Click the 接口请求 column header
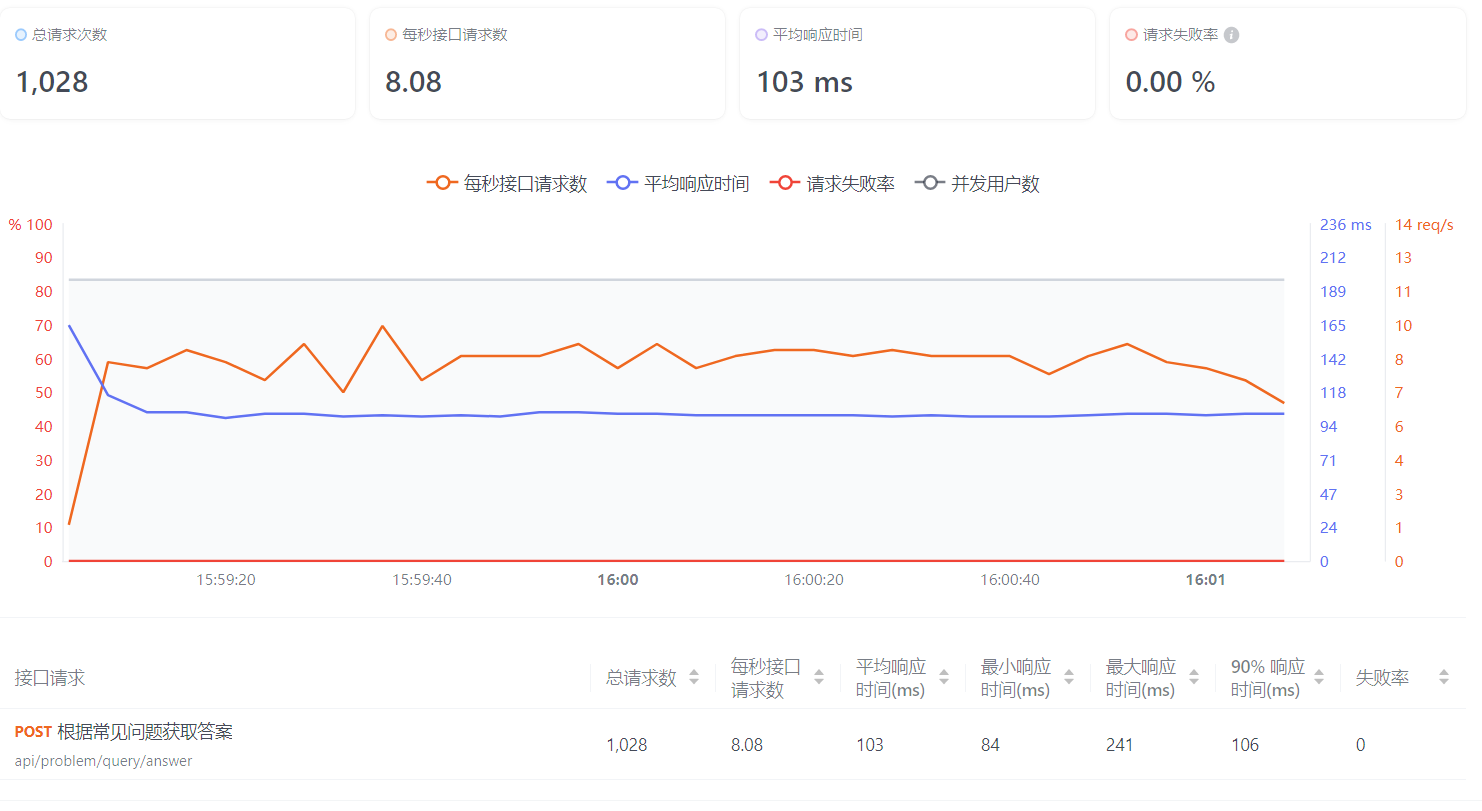 tap(50, 678)
